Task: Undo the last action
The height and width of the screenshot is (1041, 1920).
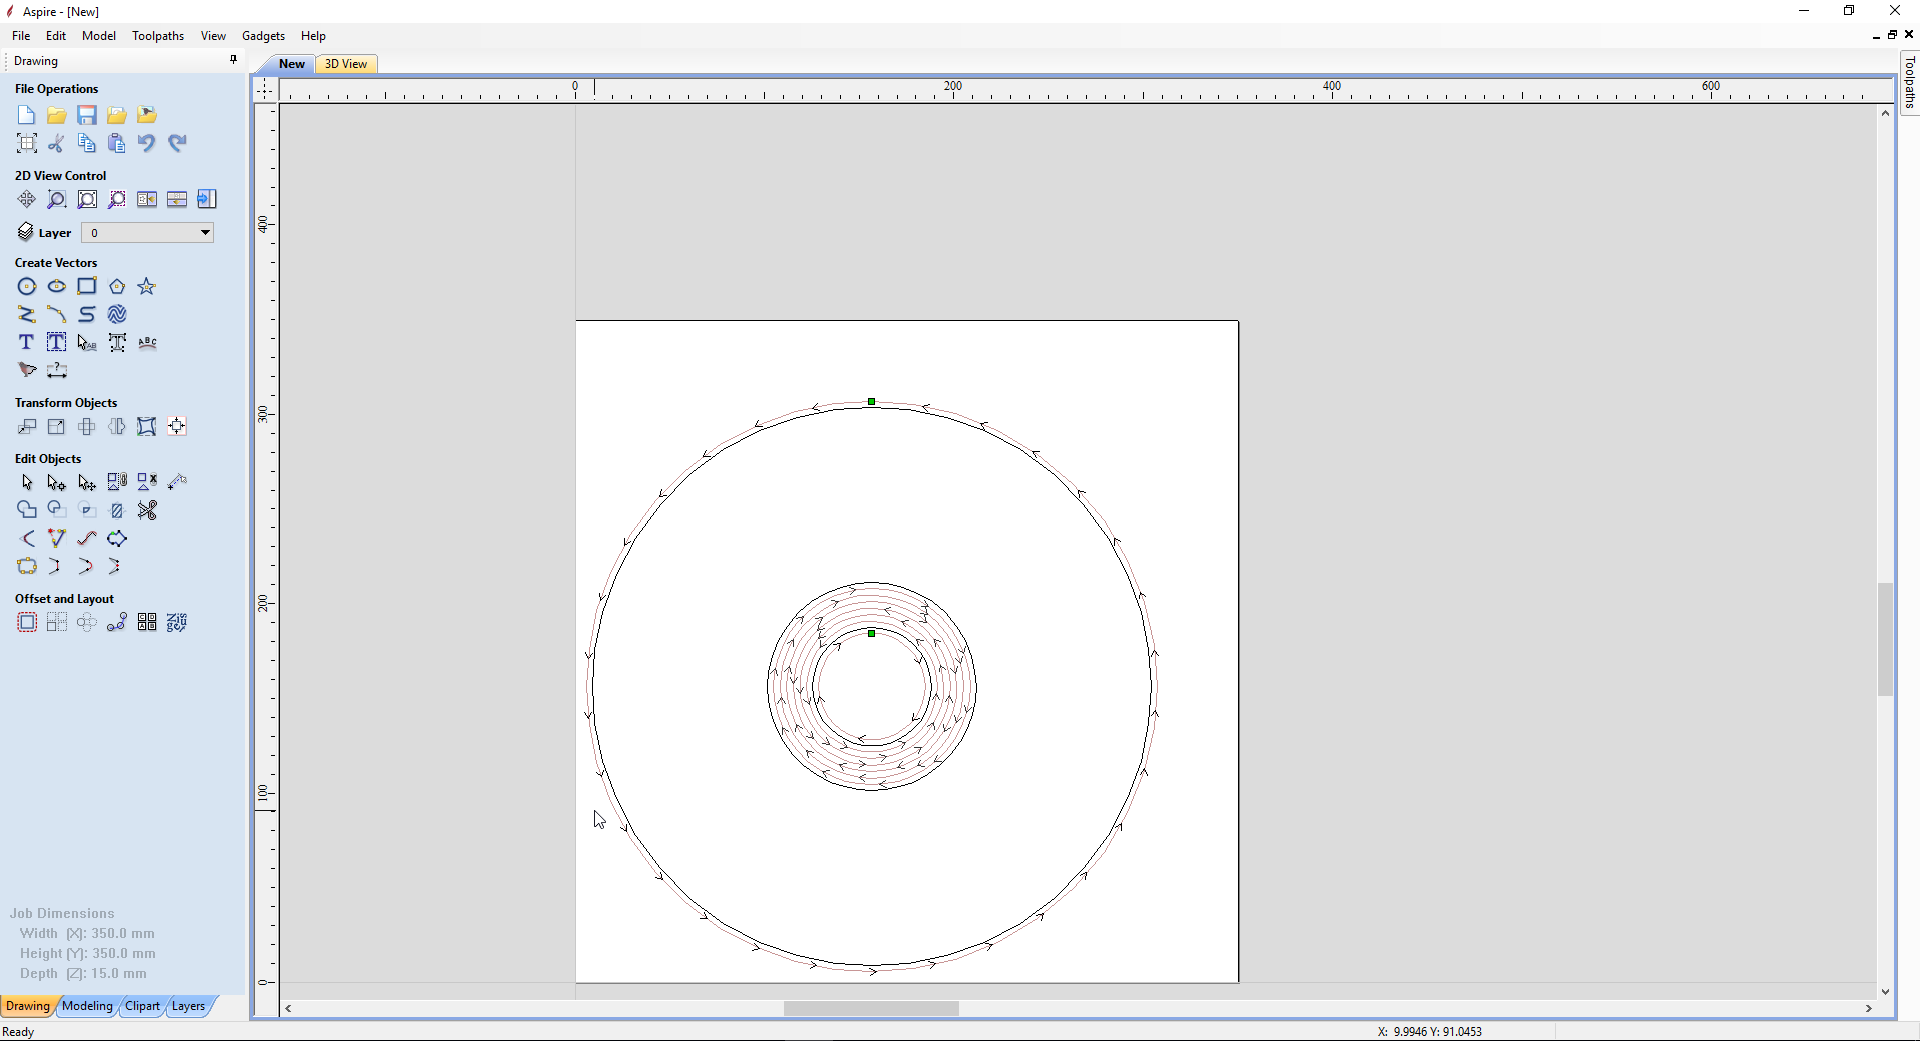Action: coord(147,143)
